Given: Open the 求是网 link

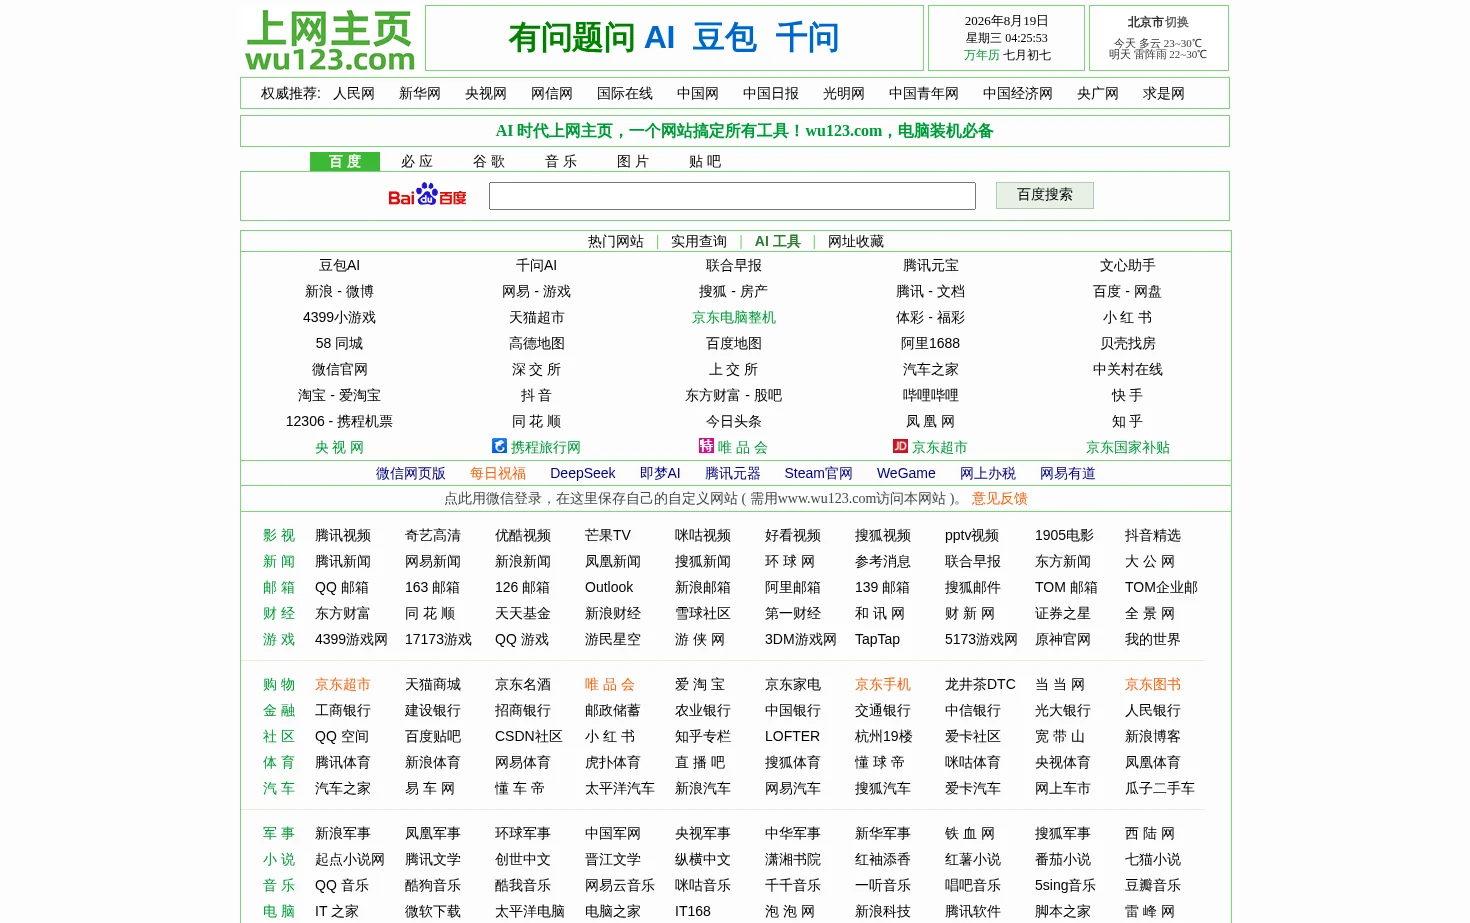Looking at the screenshot, I should [1164, 94].
